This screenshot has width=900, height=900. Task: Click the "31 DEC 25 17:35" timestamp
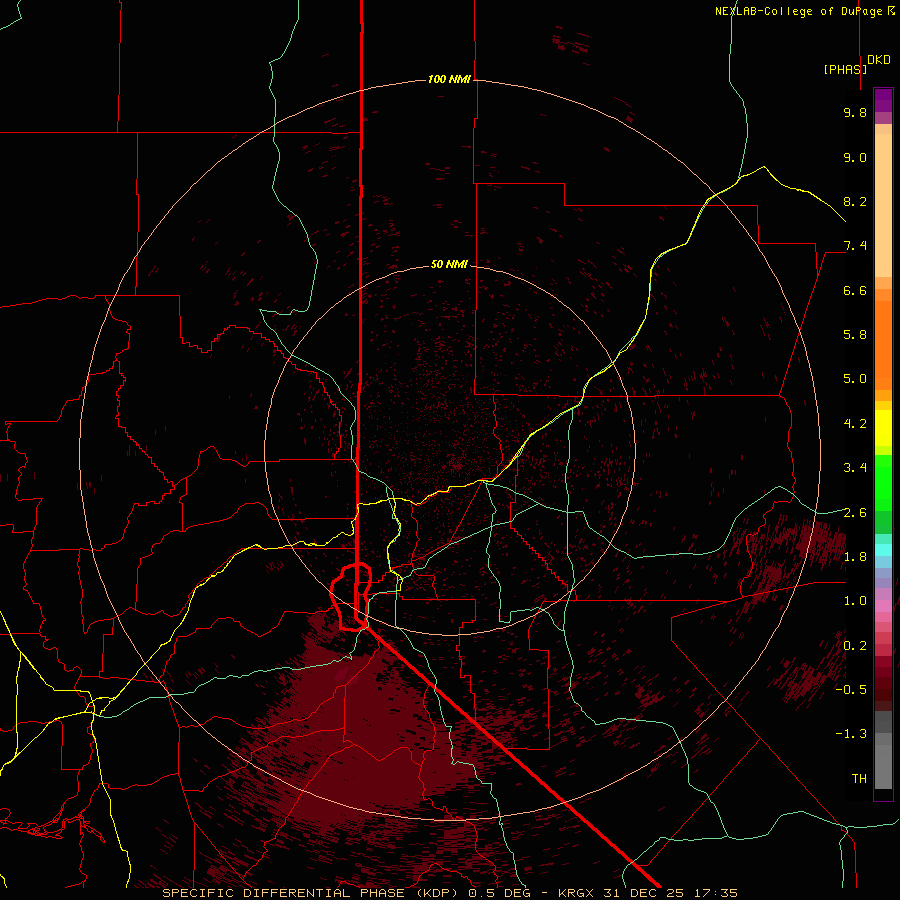(x=670, y=893)
